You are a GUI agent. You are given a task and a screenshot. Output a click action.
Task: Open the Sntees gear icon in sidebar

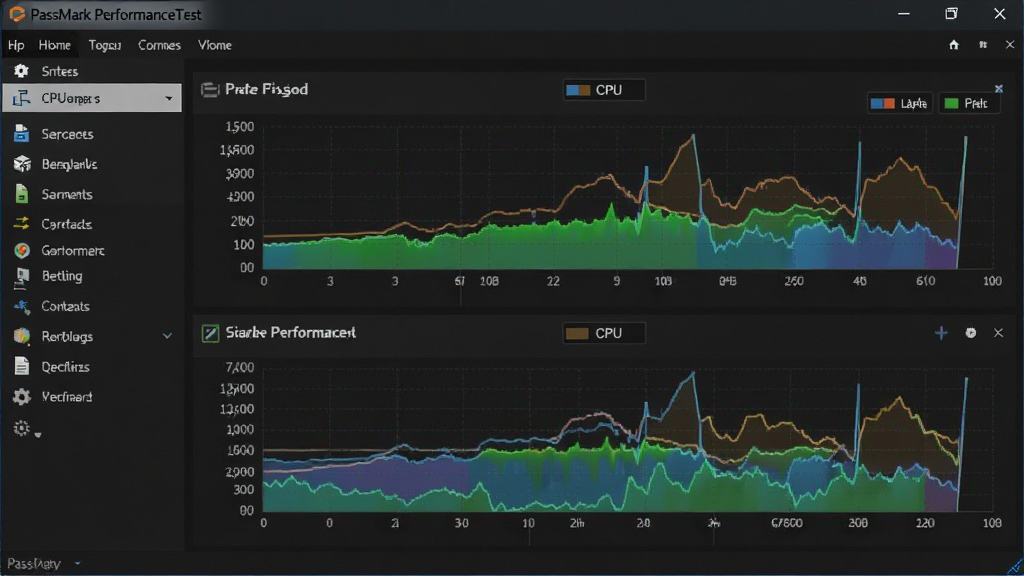point(21,71)
